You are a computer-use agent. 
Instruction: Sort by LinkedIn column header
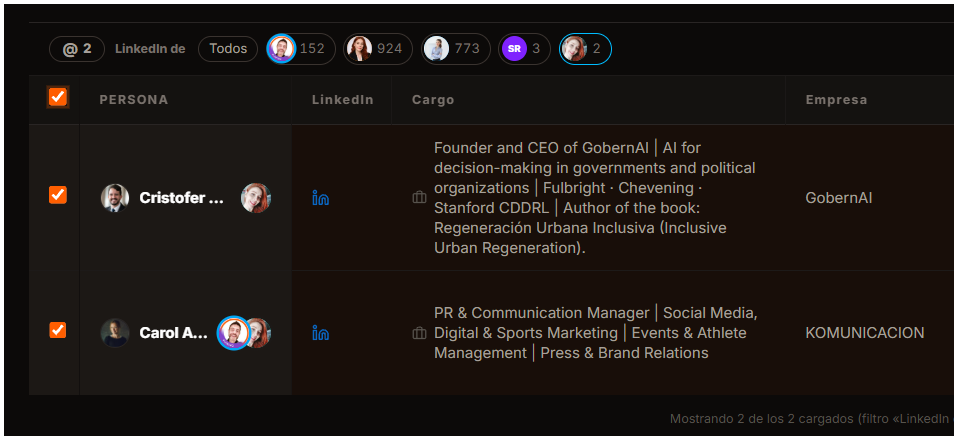pyautogui.click(x=343, y=100)
